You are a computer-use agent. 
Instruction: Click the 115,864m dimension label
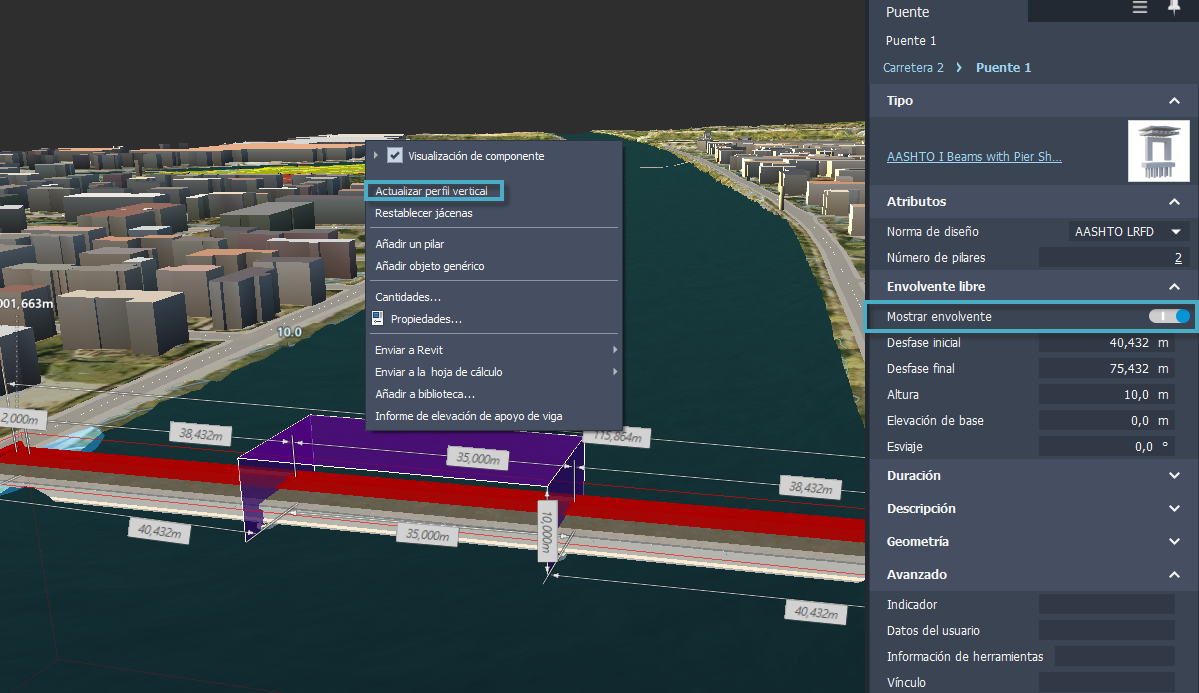[617, 437]
